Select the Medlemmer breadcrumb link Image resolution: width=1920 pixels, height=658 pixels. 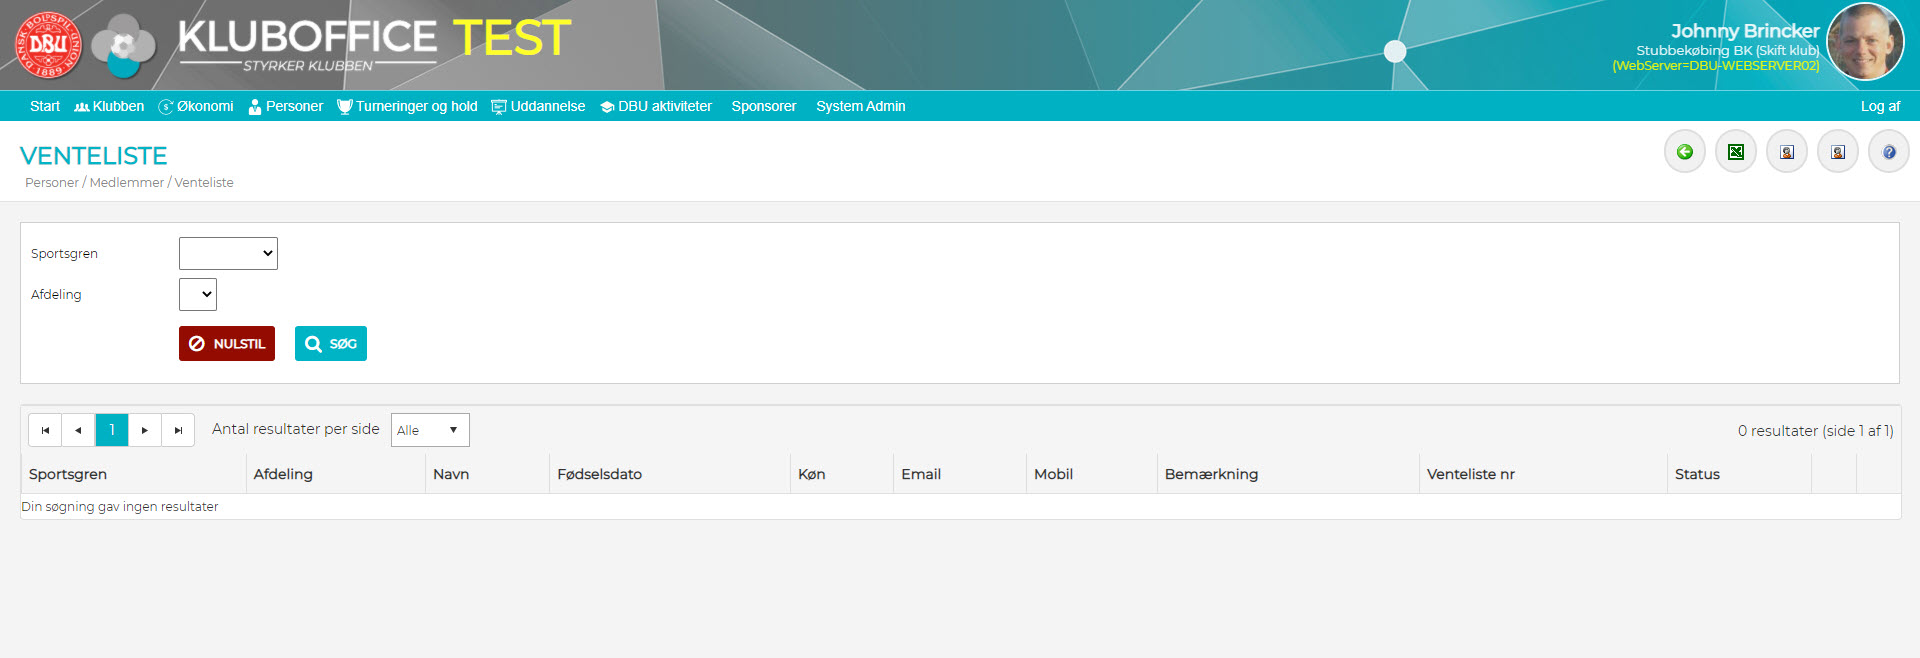(x=126, y=183)
